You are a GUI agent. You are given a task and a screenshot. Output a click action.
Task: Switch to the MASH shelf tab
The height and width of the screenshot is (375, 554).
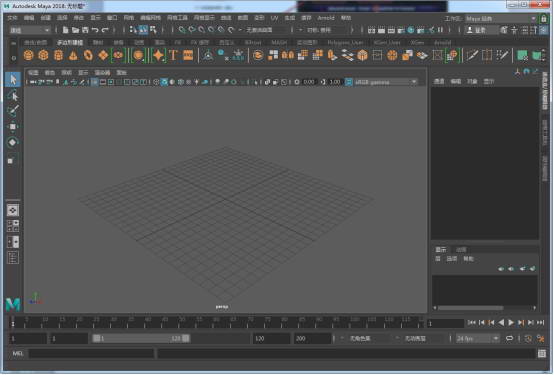pyautogui.click(x=279, y=42)
